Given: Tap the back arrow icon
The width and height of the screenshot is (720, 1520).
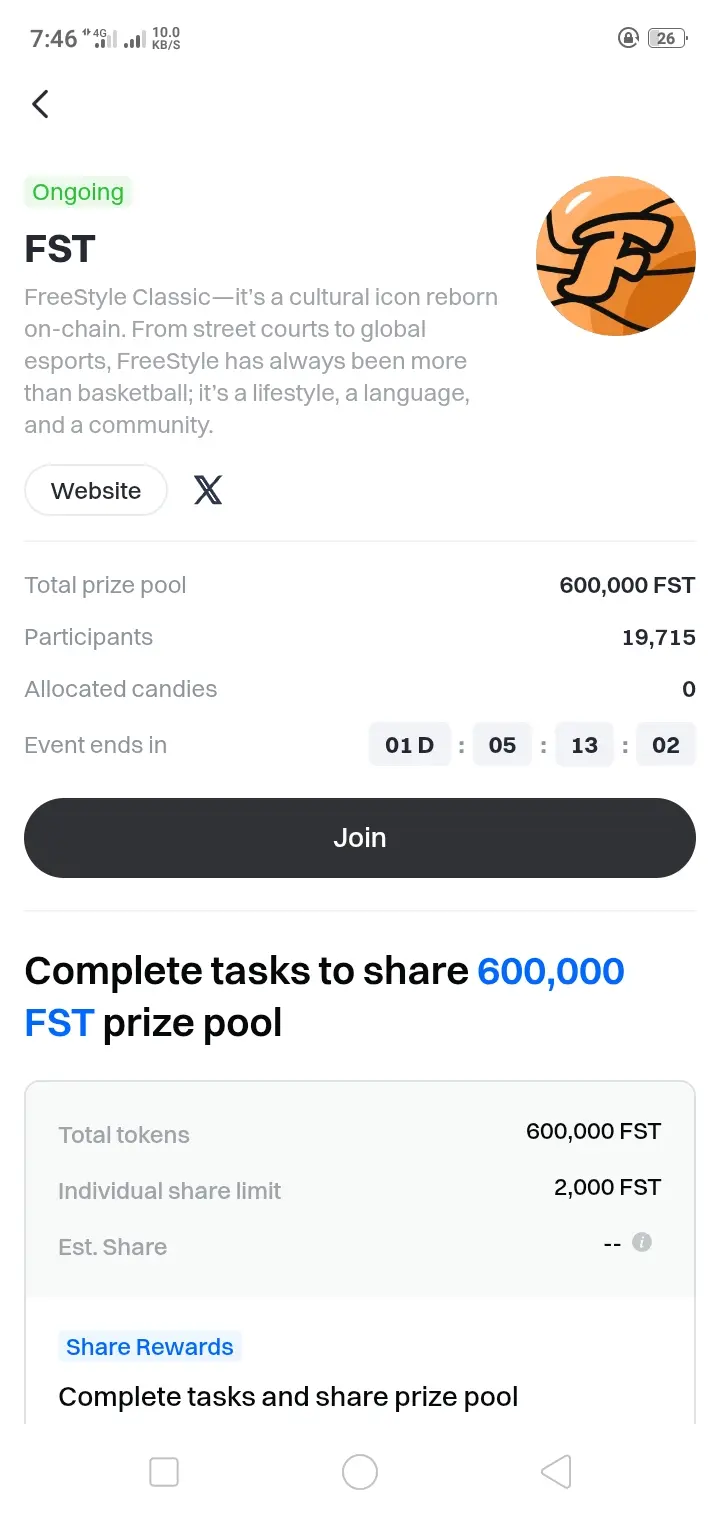Looking at the screenshot, I should click(x=40, y=104).
